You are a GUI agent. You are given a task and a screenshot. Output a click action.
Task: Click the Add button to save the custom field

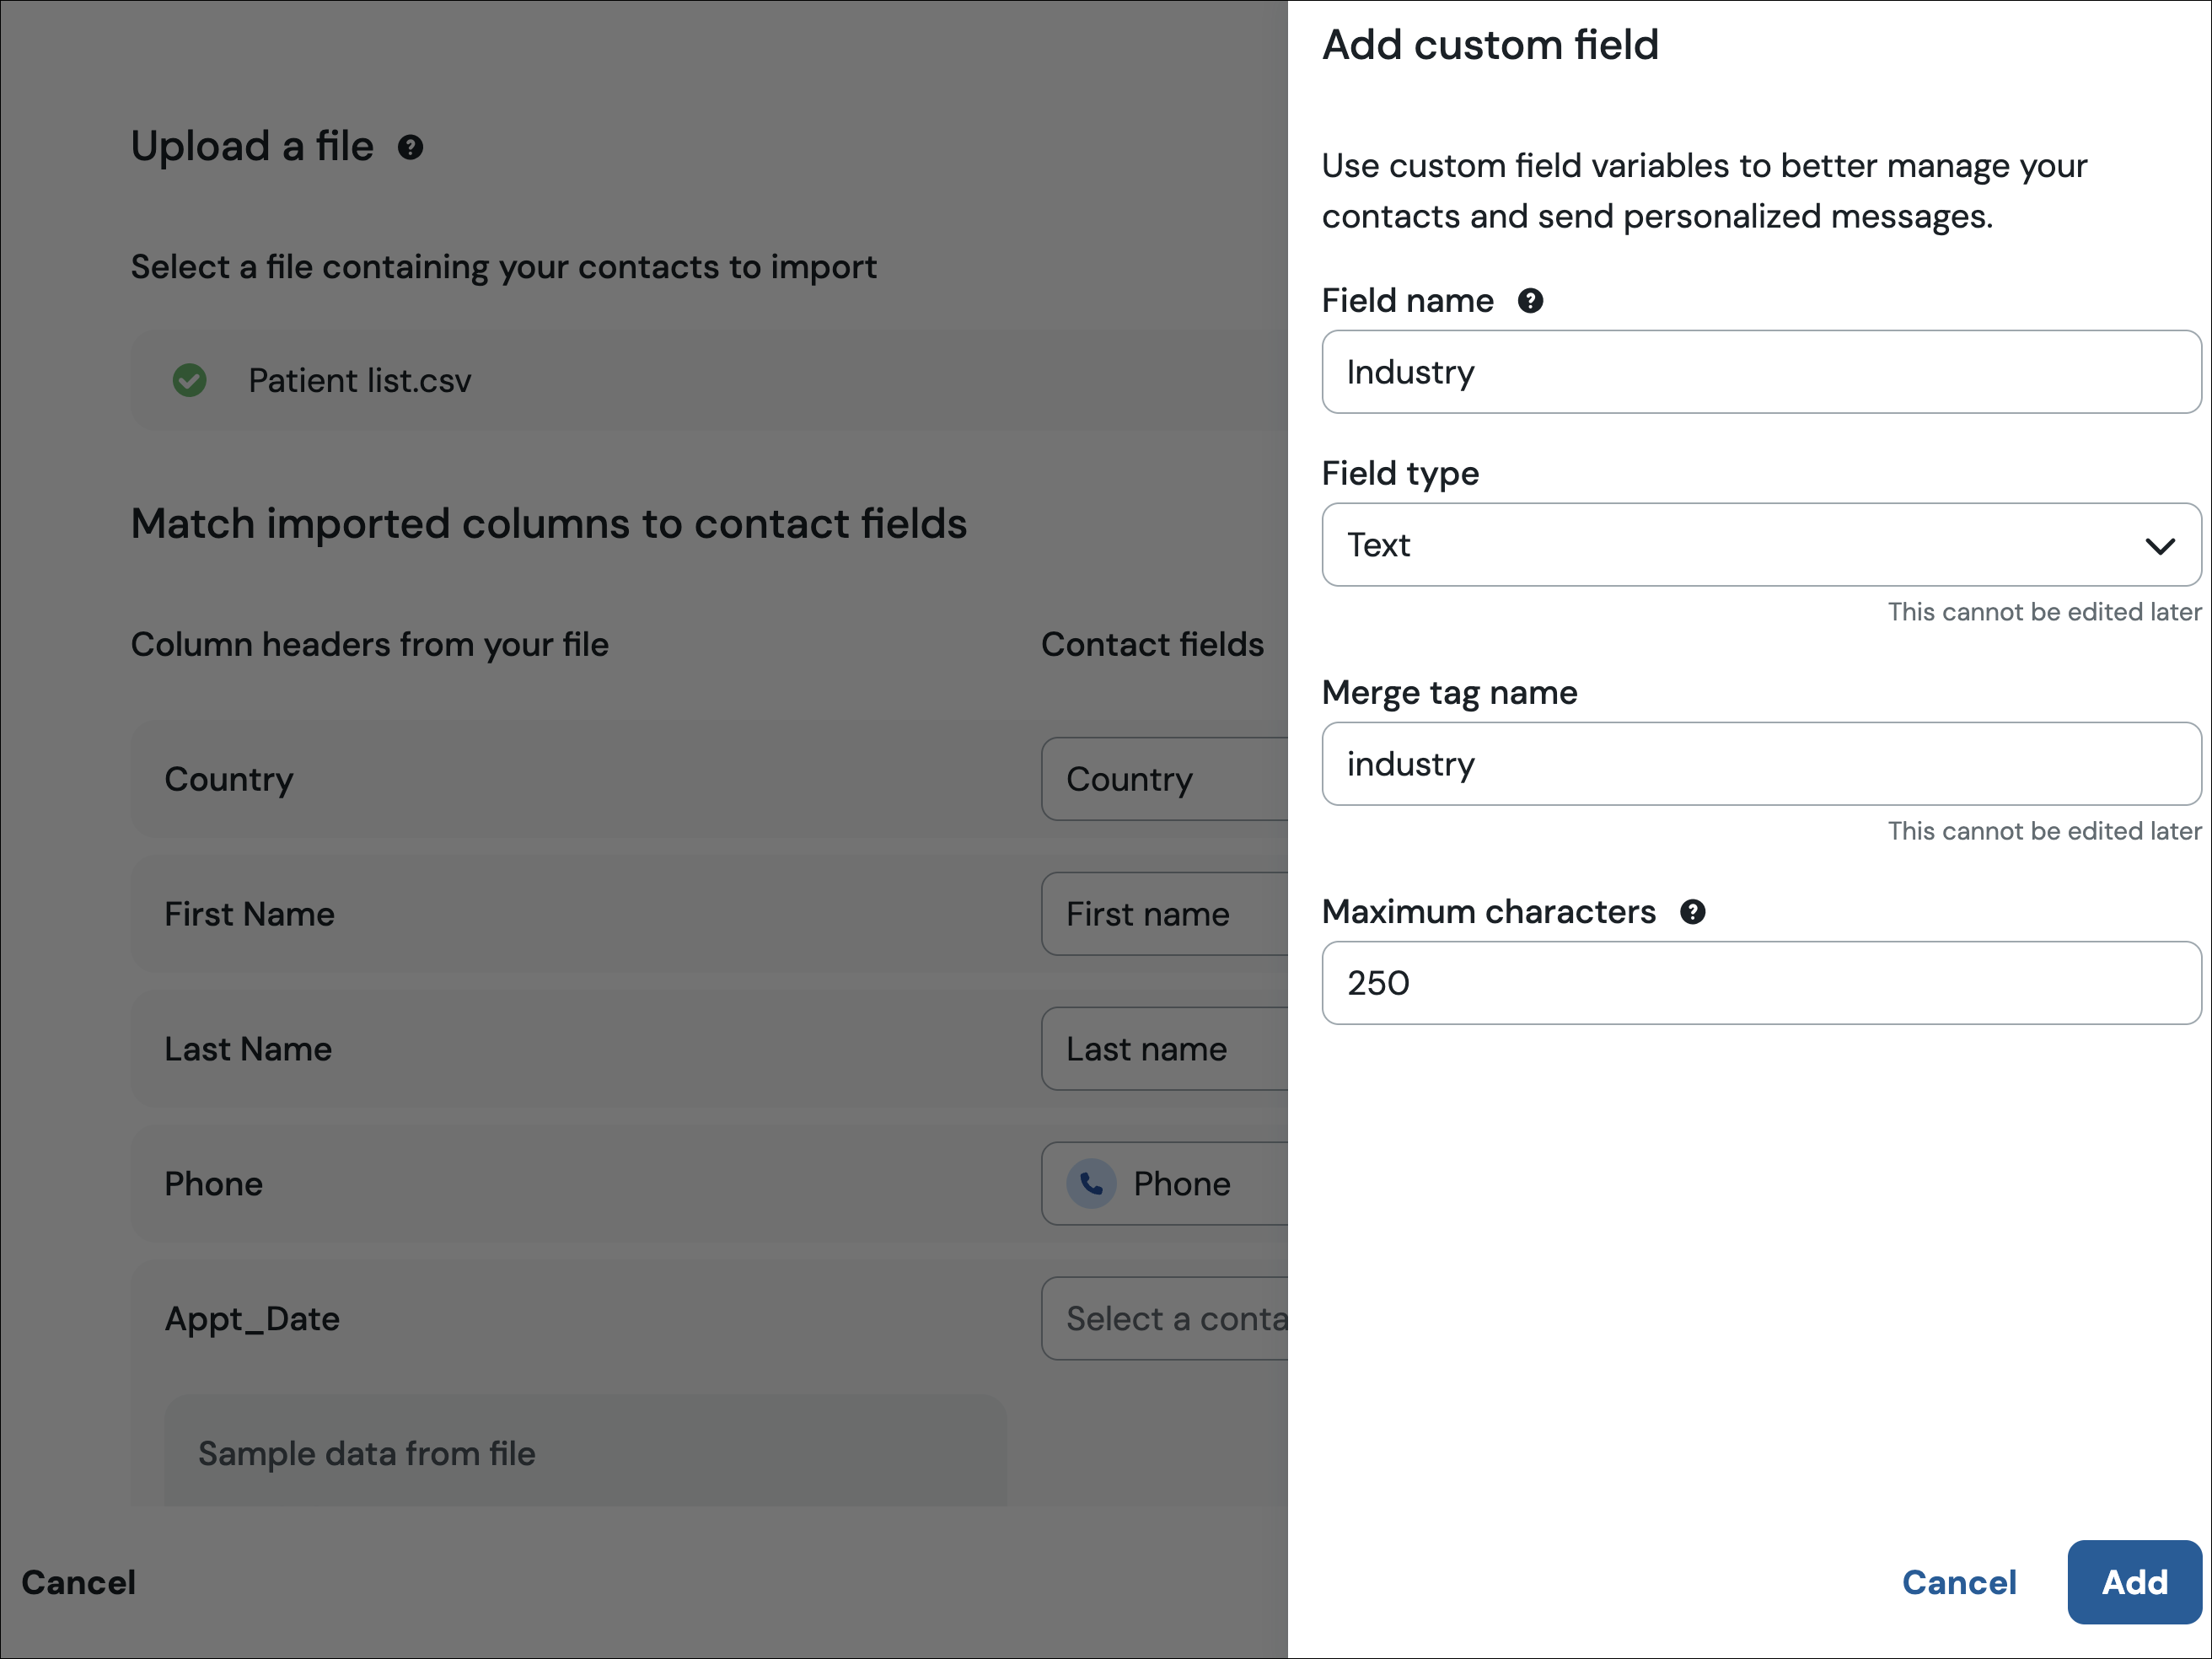2134,1582
